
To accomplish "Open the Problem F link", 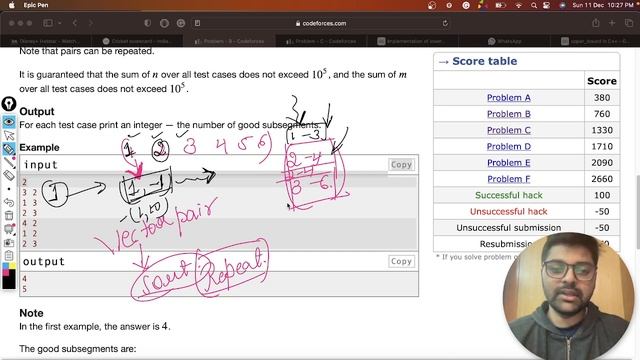I will coord(509,179).
